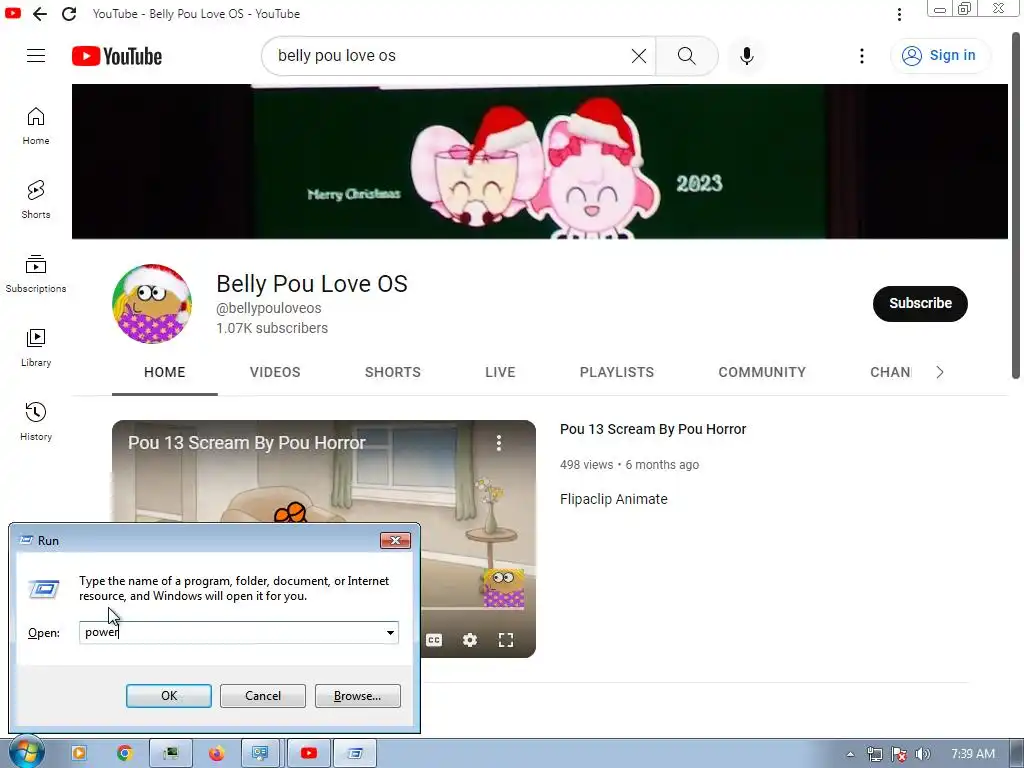Viewport: 1024px width, 768px height.
Task: Open YouTube settings three-dot menu near Sign in
Action: tap(861, 56)
